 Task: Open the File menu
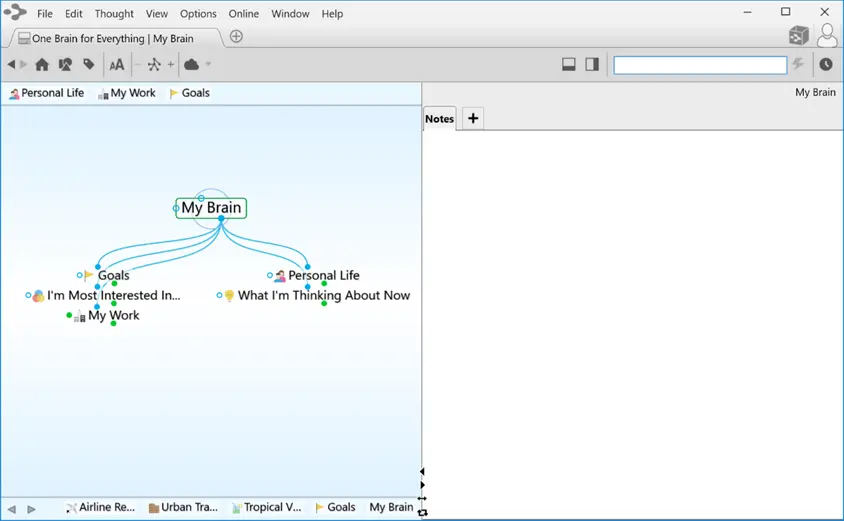click(45, 14)
